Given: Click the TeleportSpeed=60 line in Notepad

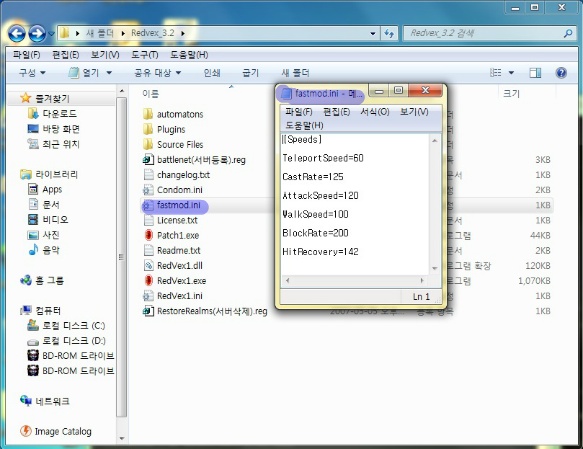Looking at the screenshot, I should 323,158.
